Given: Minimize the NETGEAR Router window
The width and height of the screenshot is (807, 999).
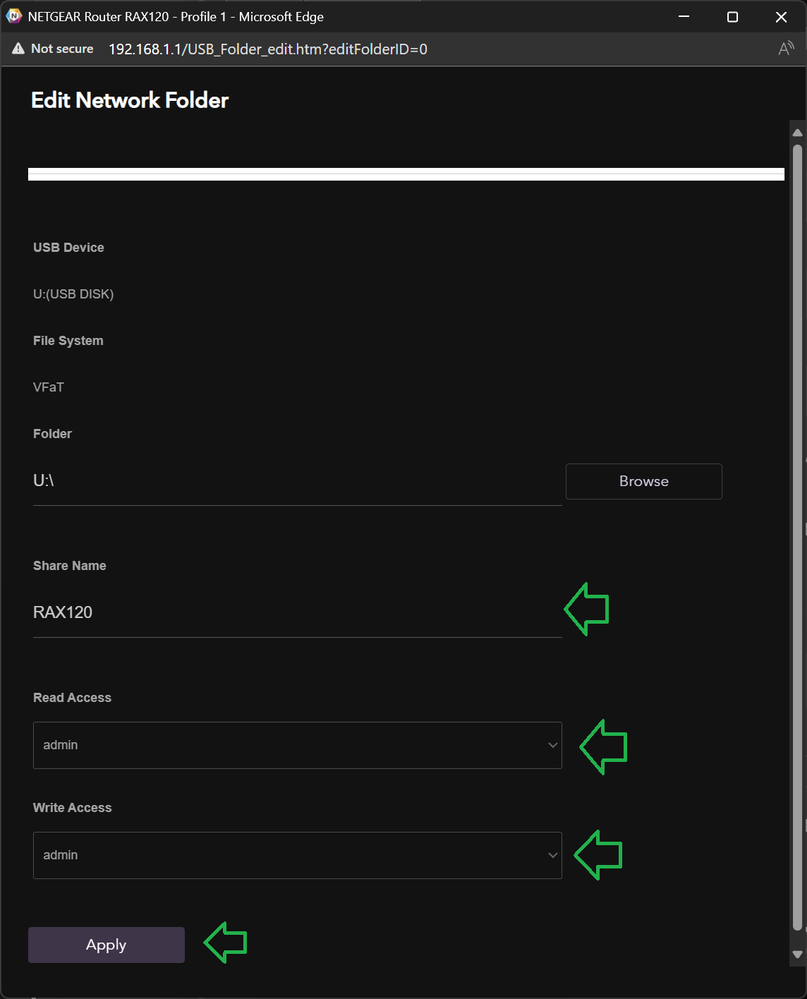Looking at the screenshot, I should [684, 17].
